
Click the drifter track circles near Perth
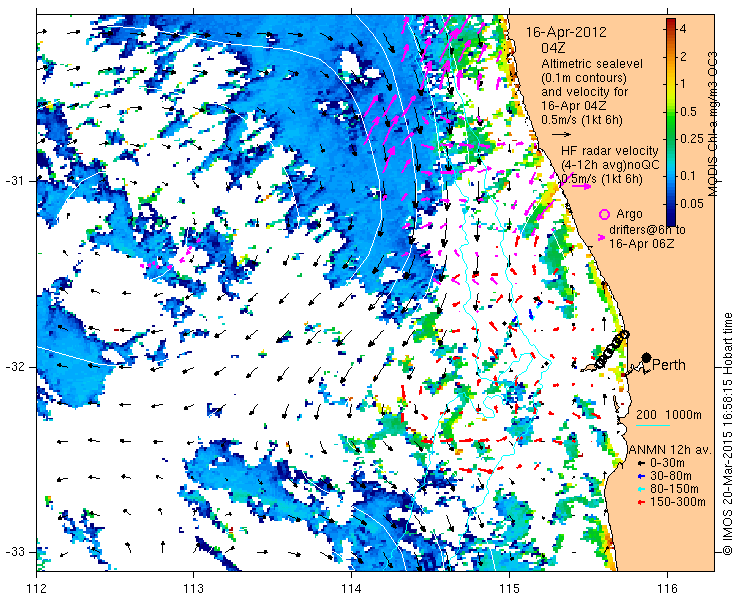(612, 348)
